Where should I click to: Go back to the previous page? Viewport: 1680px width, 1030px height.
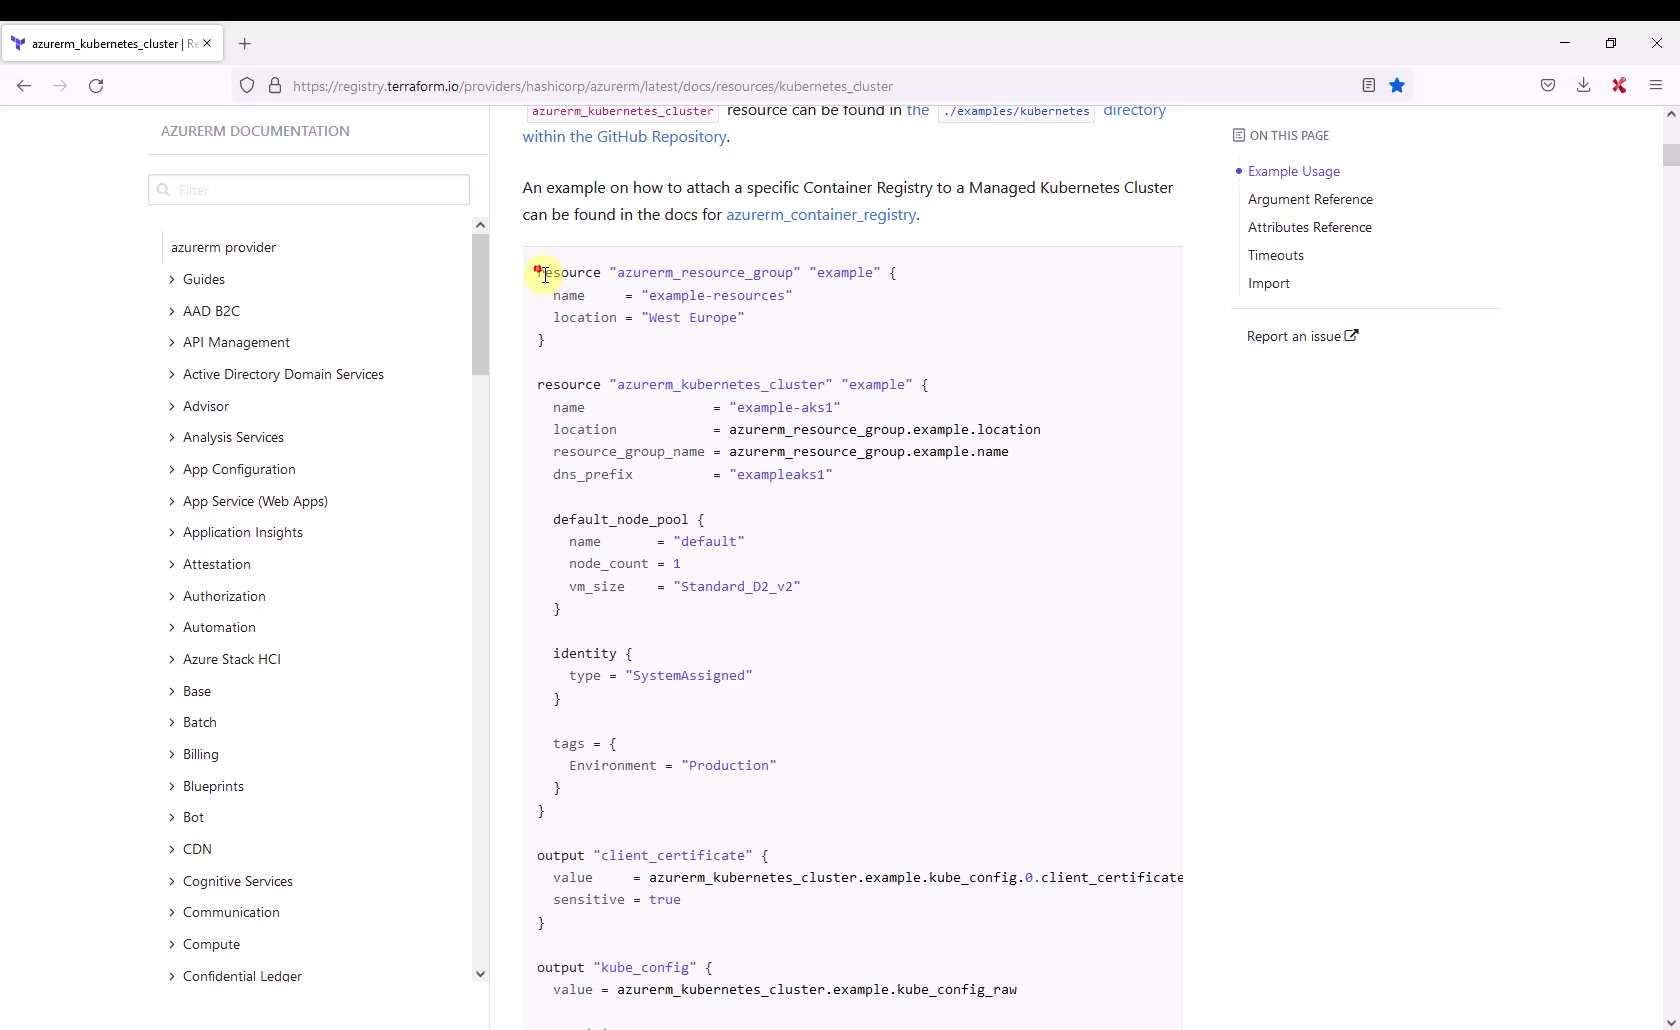24,86
